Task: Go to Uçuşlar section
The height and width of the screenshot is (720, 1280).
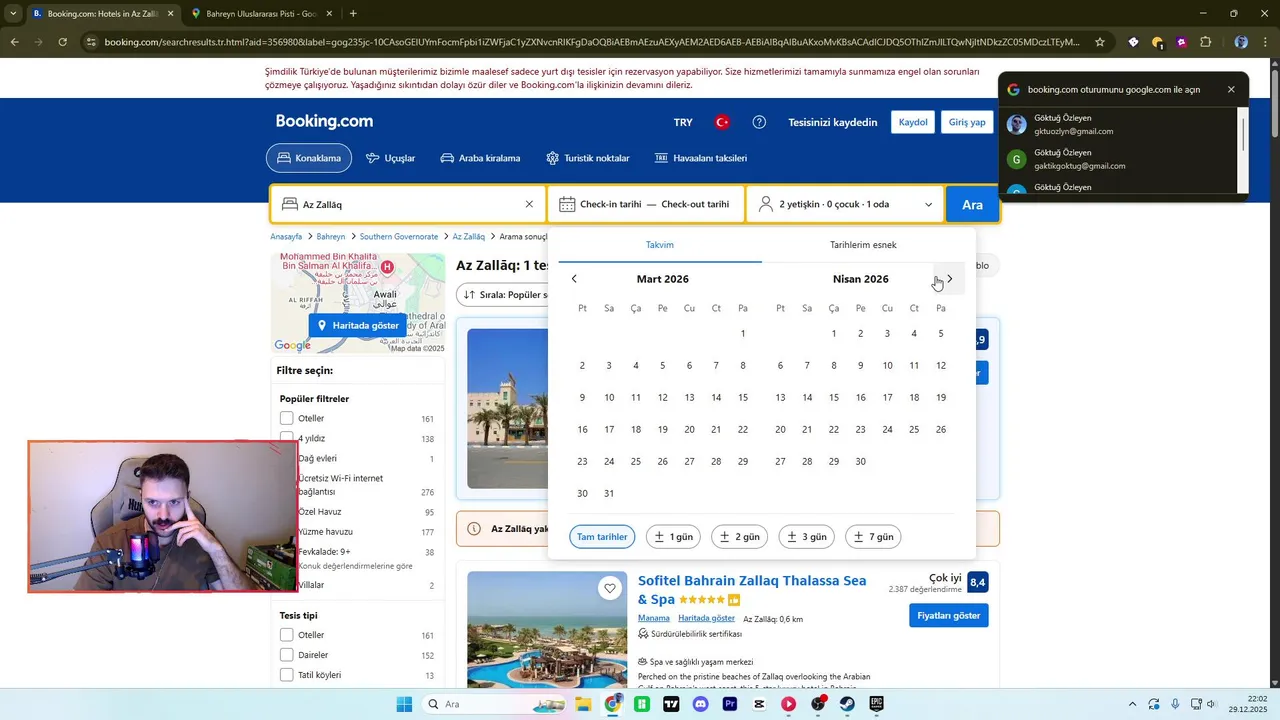Action: click(x=390, y=158)
